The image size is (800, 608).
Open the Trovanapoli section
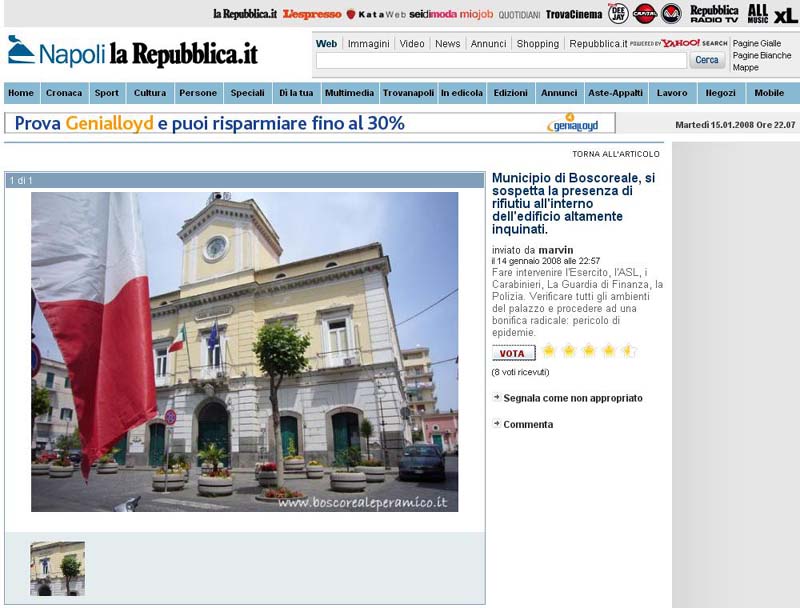409,93
